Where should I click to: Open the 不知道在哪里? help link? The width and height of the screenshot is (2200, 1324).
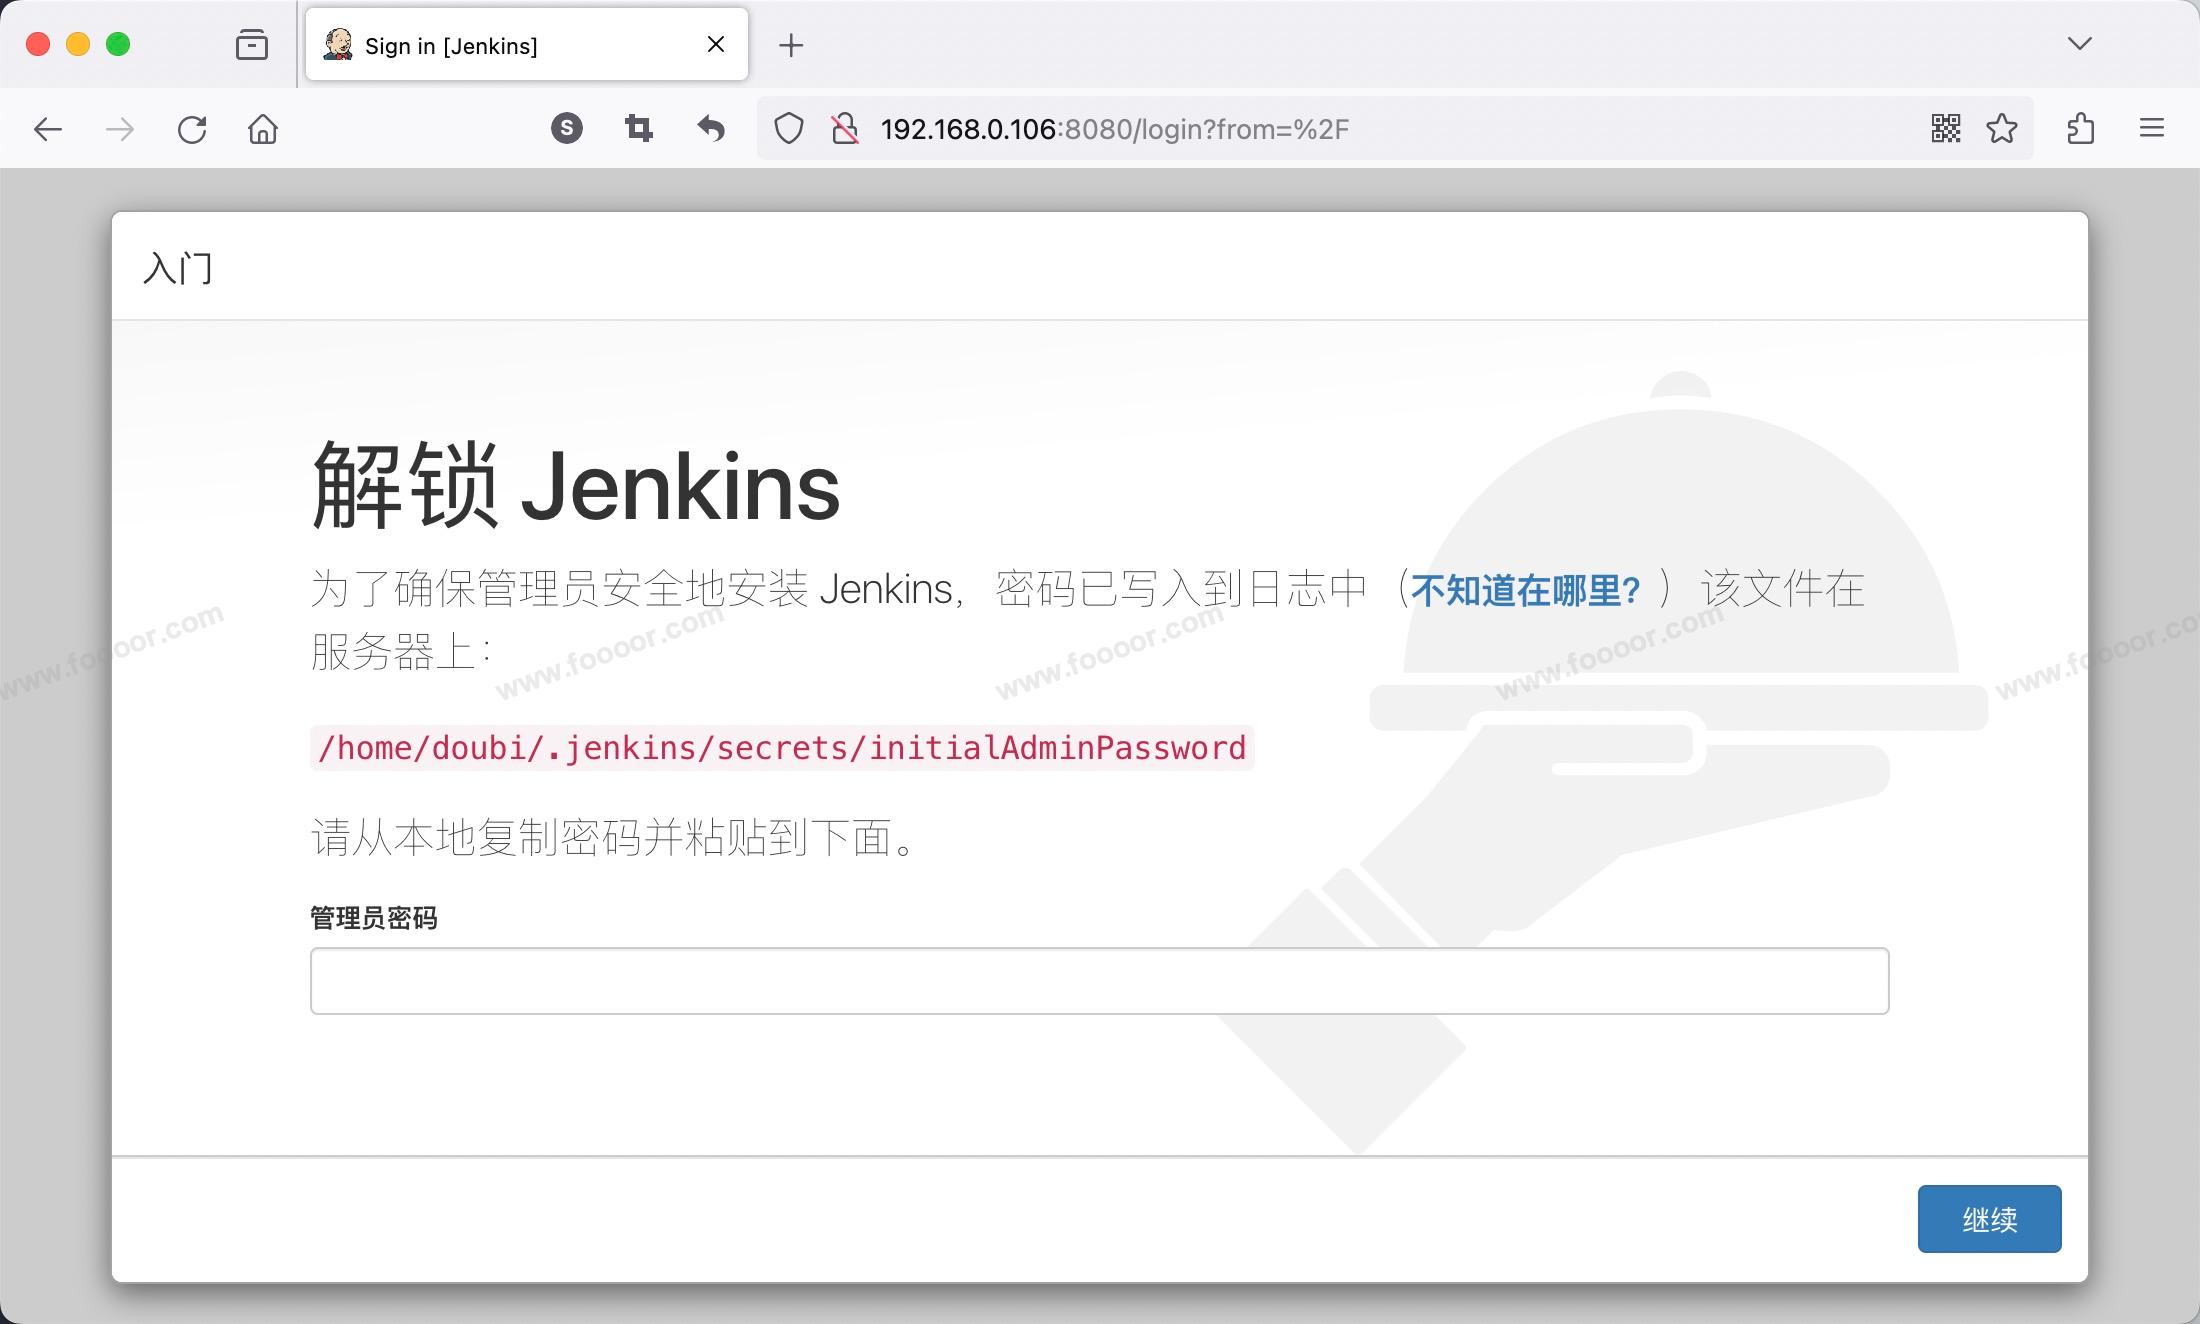(1526, 590)
